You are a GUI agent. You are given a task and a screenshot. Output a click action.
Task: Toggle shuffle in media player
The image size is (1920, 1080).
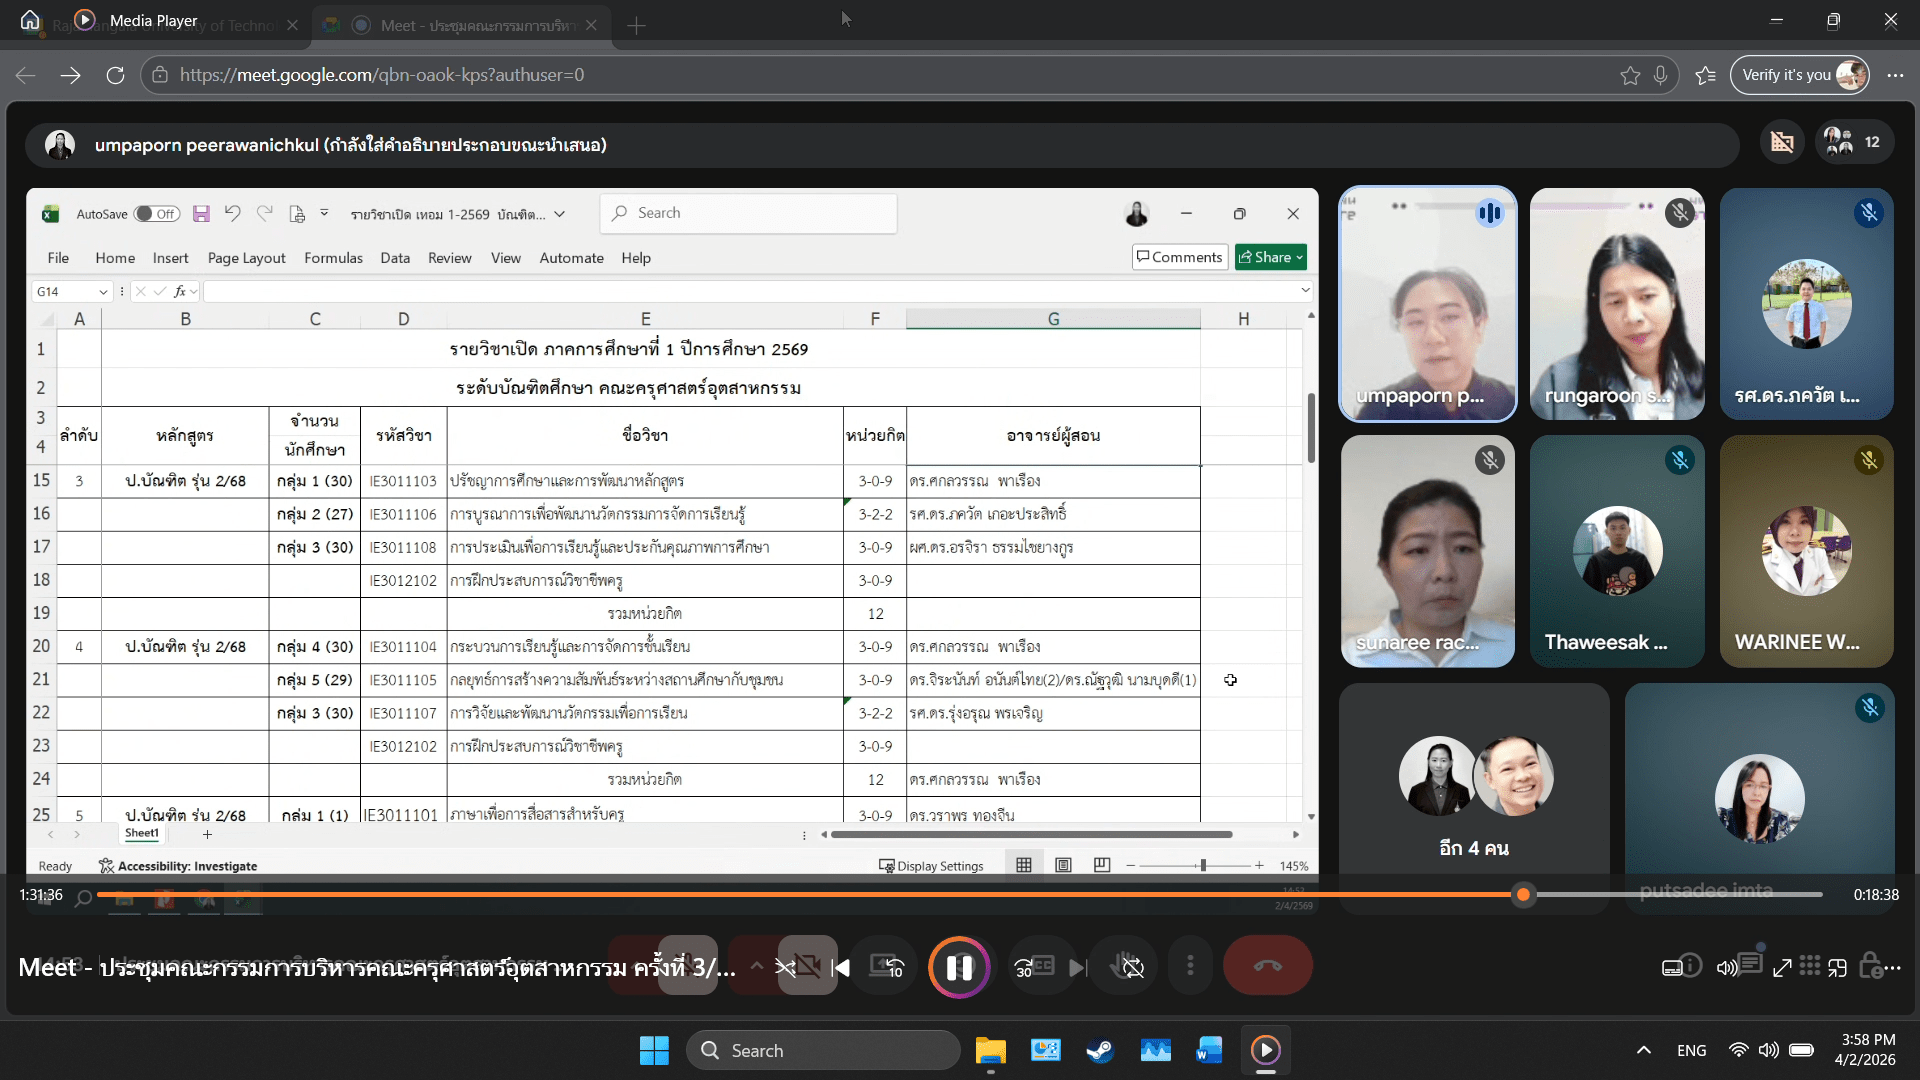785,967
